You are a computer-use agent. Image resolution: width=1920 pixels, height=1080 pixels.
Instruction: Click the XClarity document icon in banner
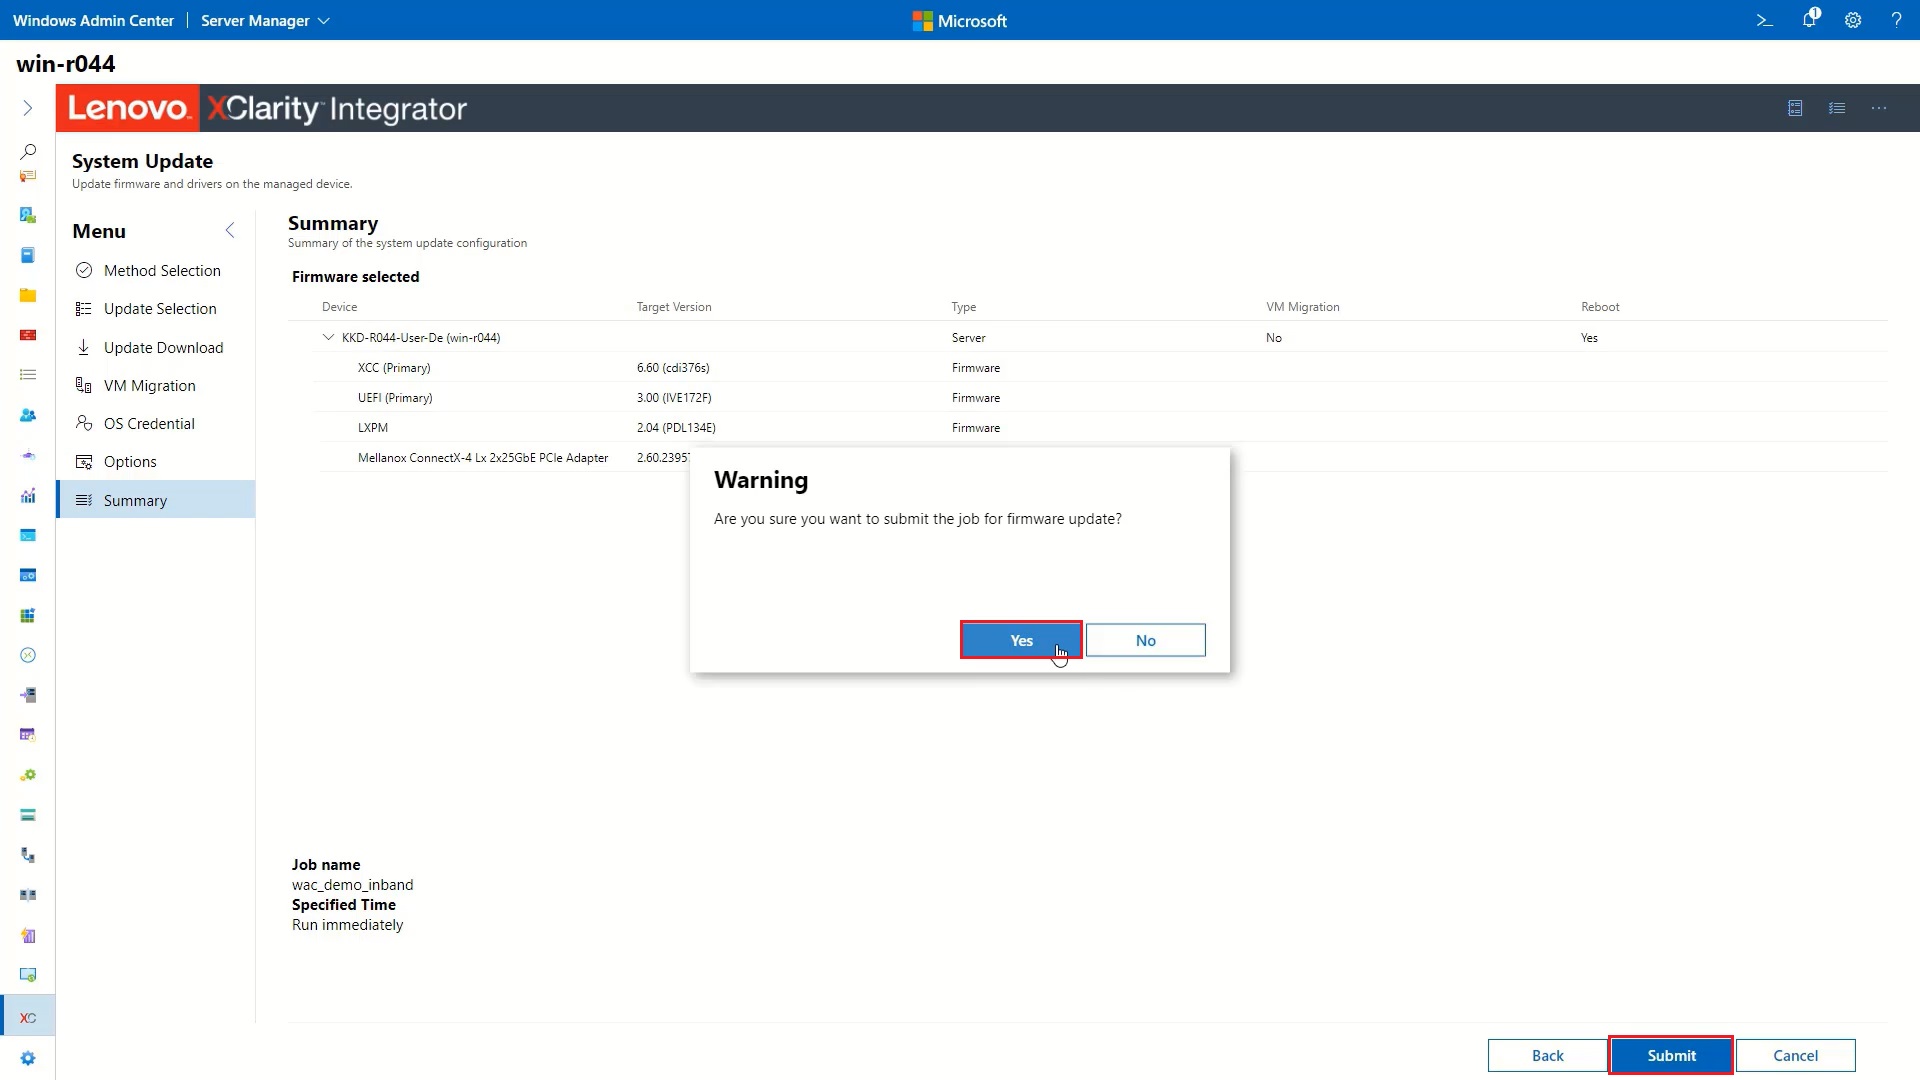(x=1795, y=108)
